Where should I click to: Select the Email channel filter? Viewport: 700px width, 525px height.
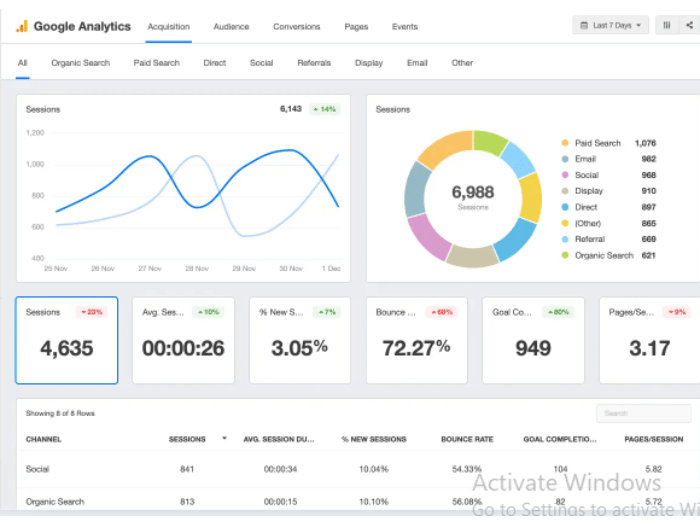(x=417, y=63)
